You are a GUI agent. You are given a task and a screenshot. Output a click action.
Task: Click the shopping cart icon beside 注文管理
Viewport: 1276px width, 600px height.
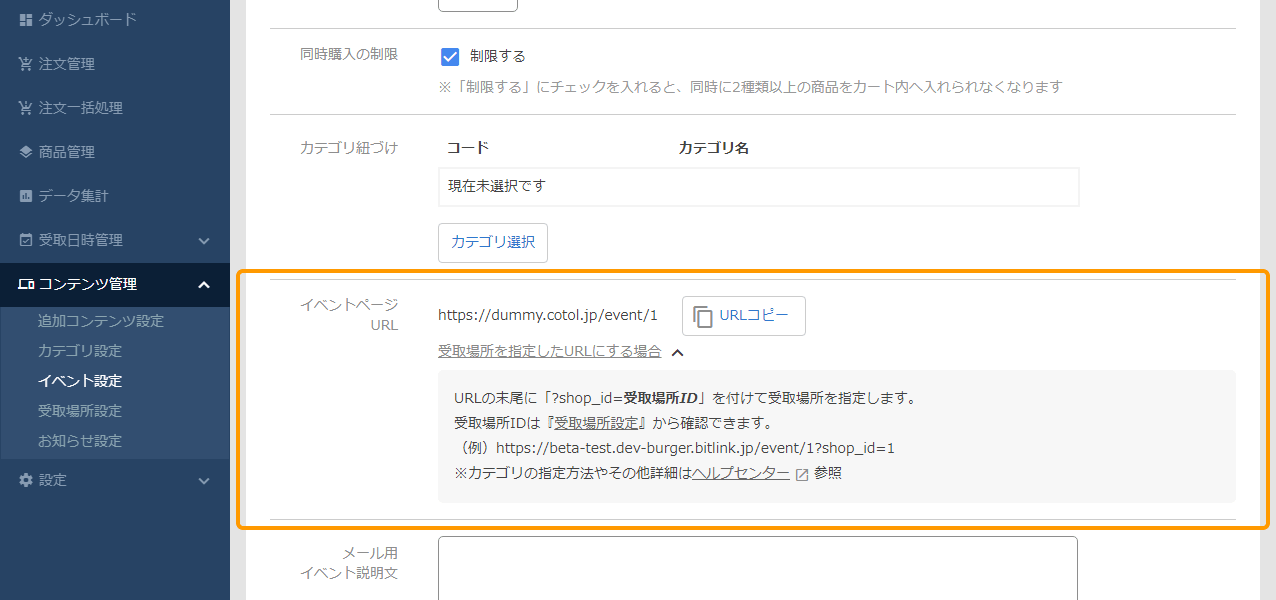tap(26, 64)
